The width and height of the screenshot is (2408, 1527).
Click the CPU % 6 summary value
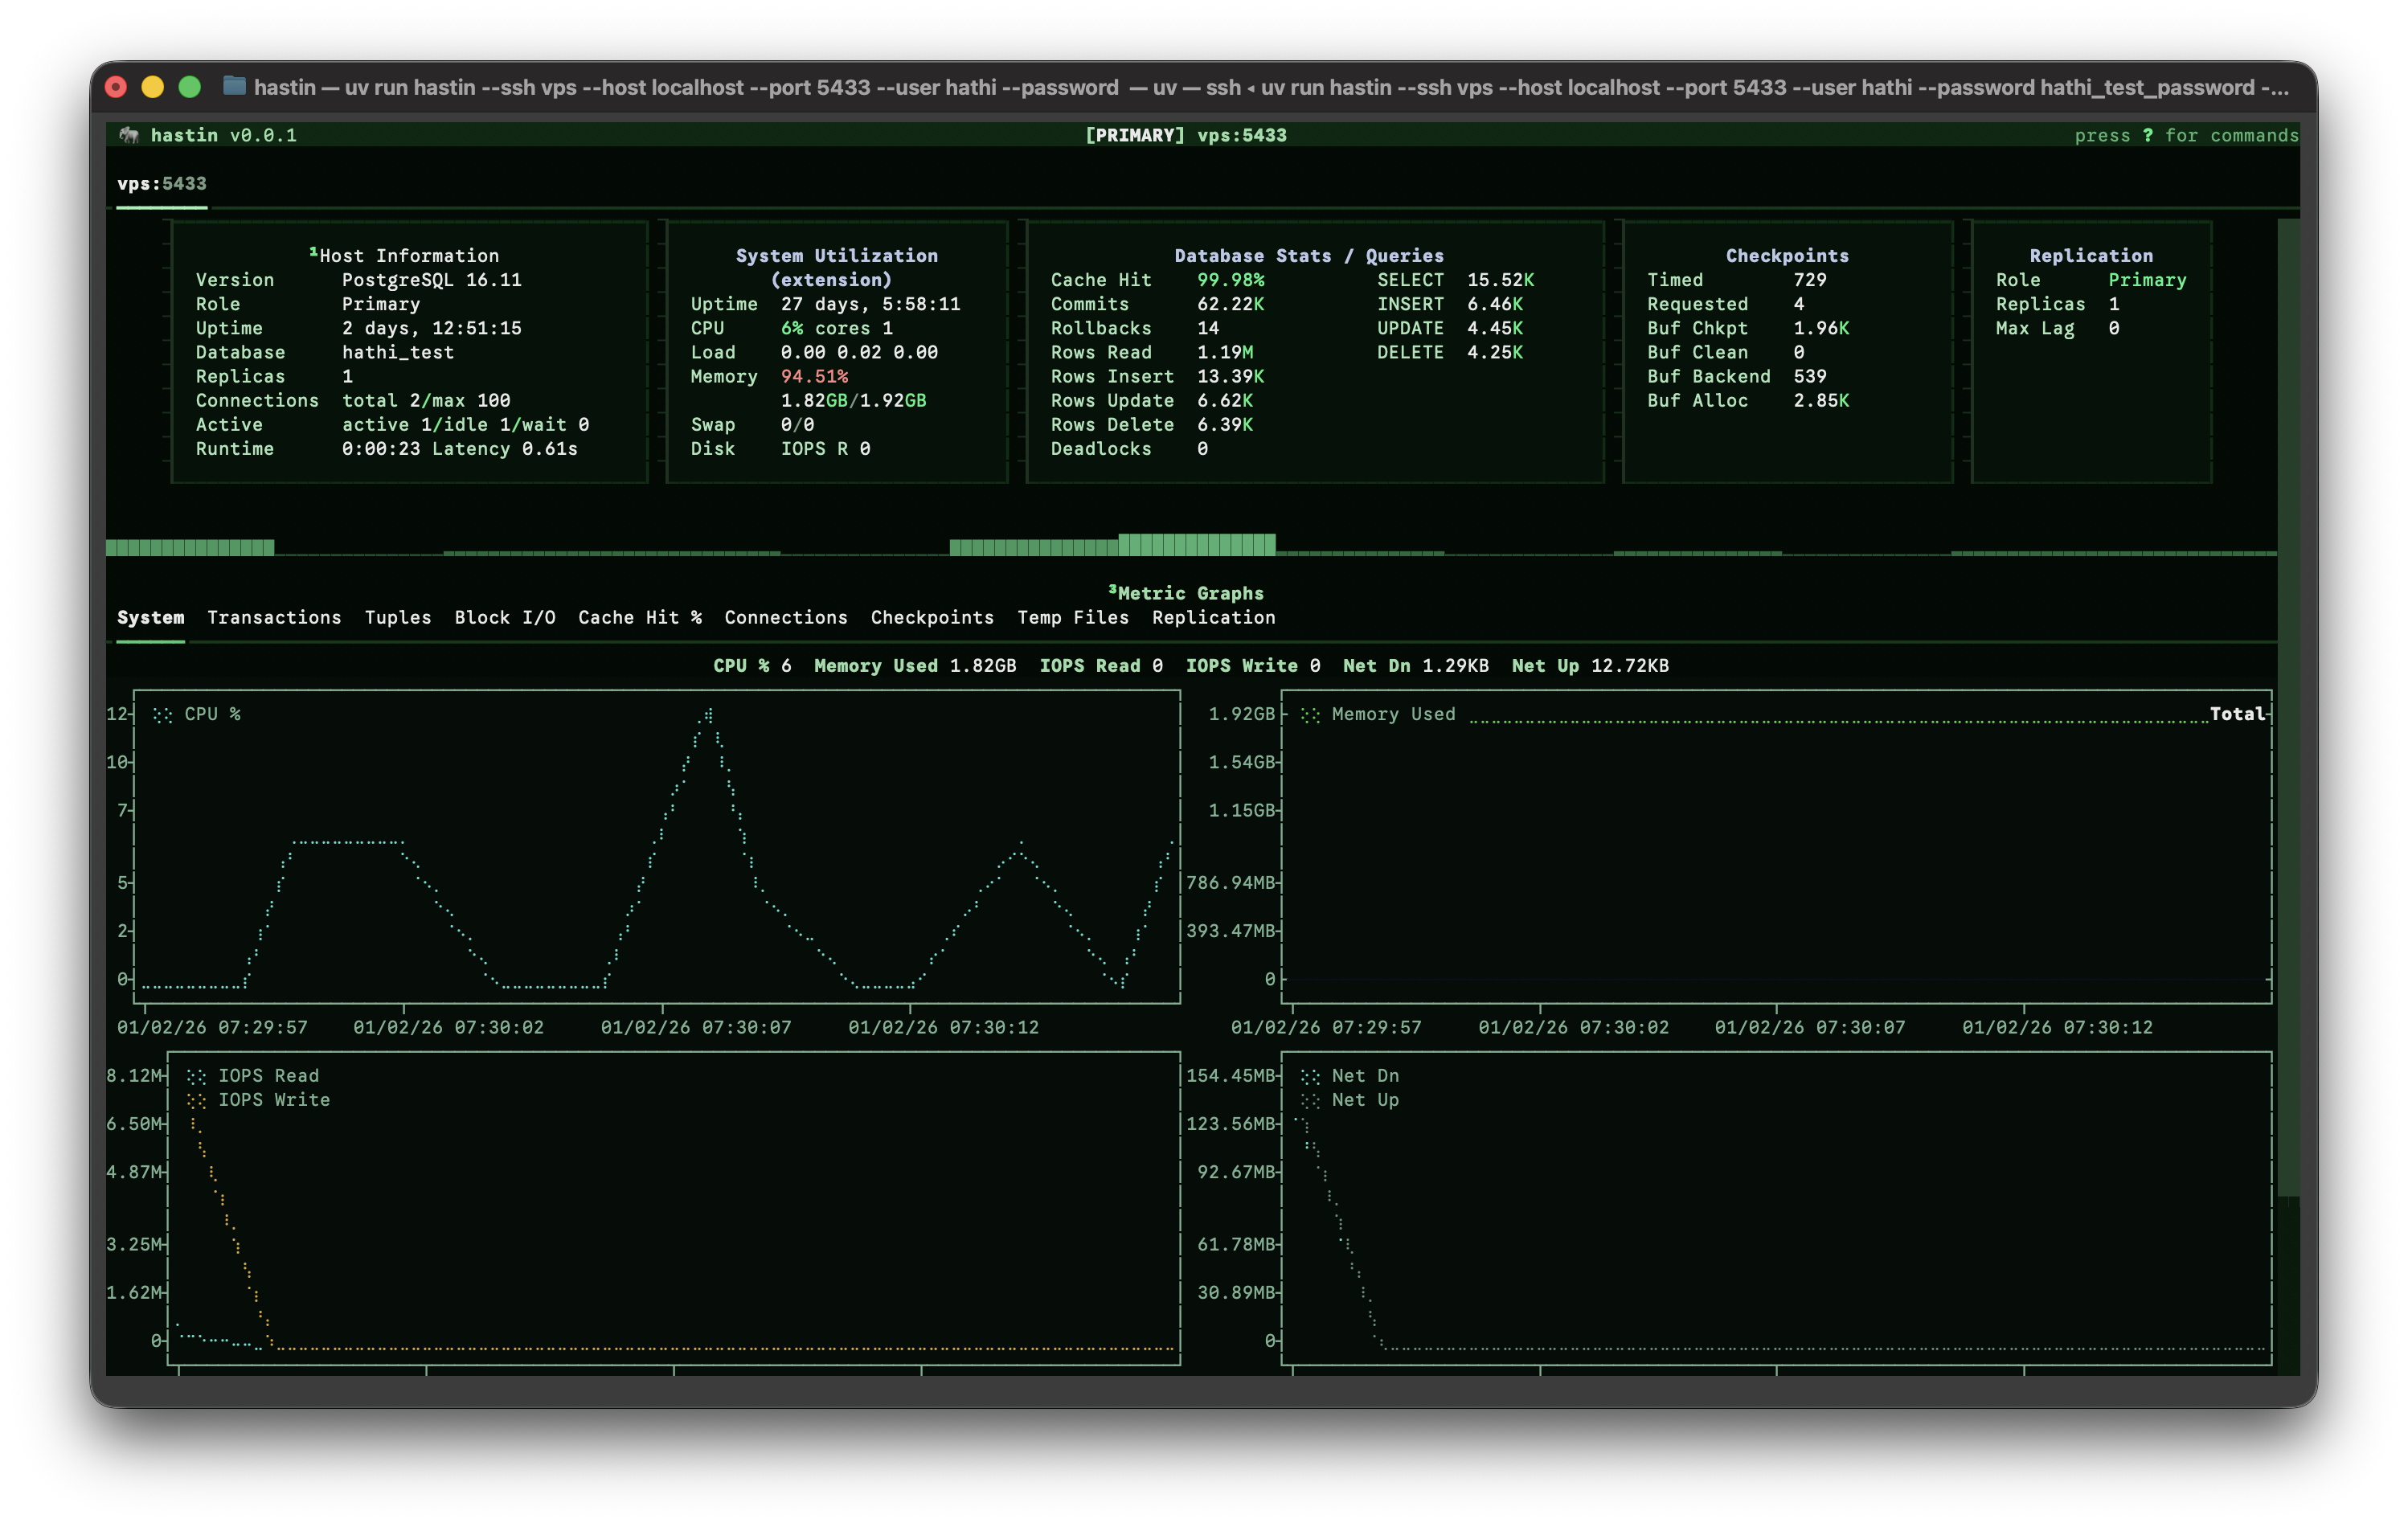point(786,666)
